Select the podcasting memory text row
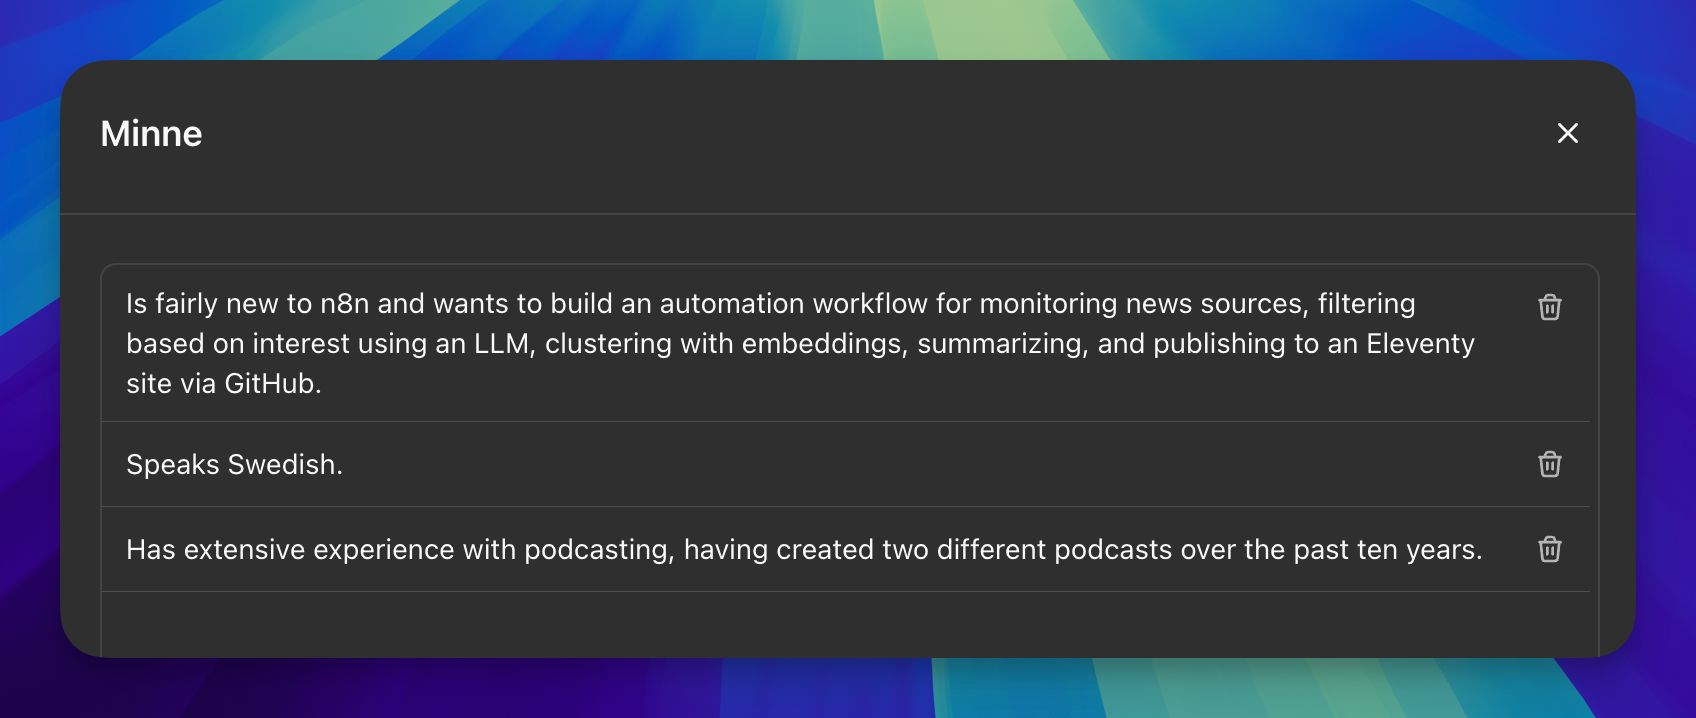Viewport: 1696px width, 718px height. tap(803, 549)
